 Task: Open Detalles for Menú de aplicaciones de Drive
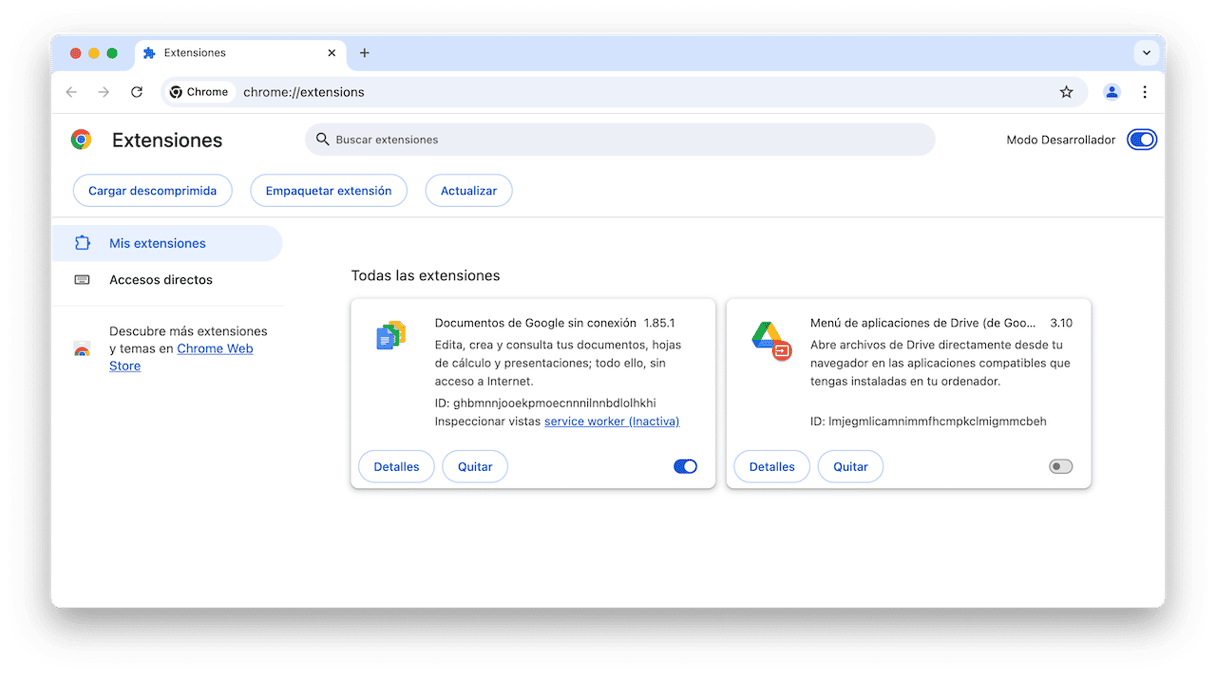point(772,467)
